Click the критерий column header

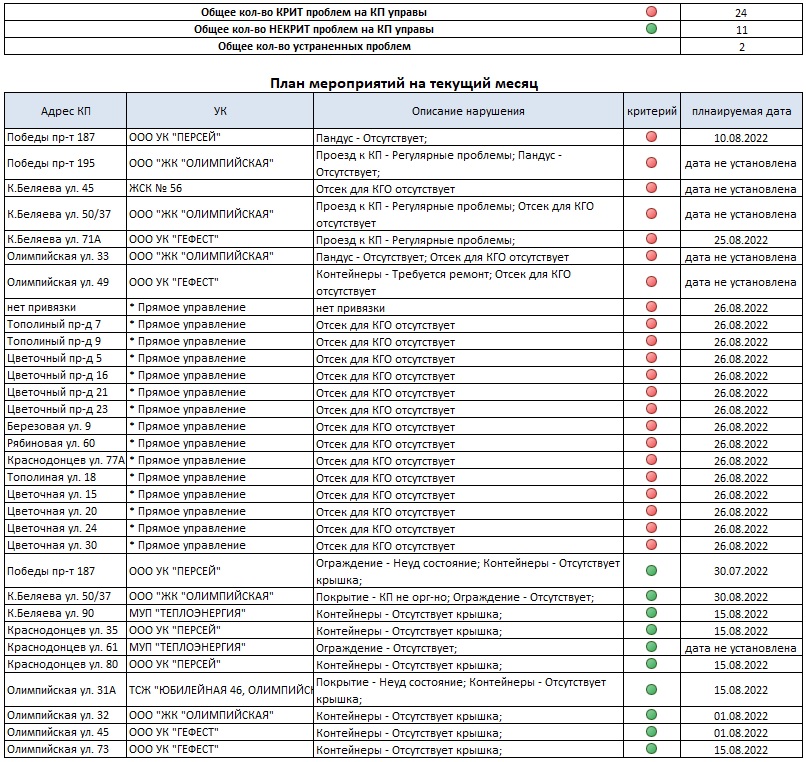652,111
